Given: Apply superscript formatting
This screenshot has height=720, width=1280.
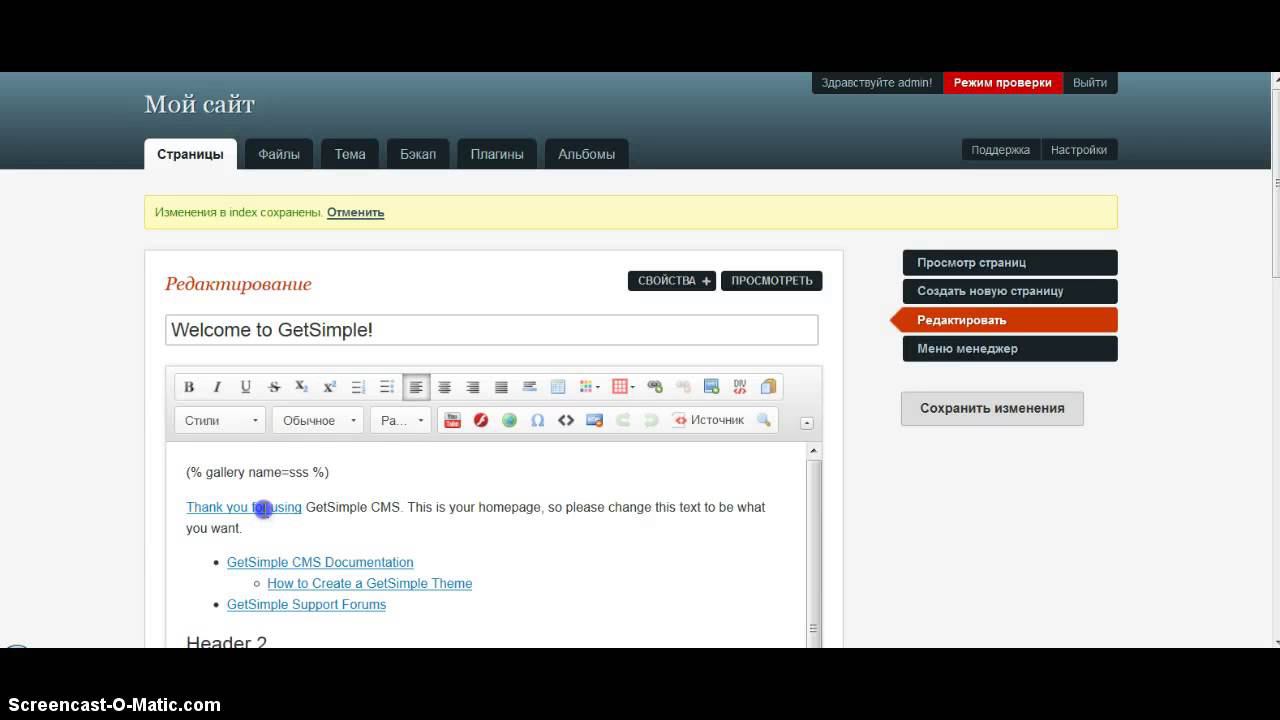Looking at the screenshot, I should tap(330, 387).
